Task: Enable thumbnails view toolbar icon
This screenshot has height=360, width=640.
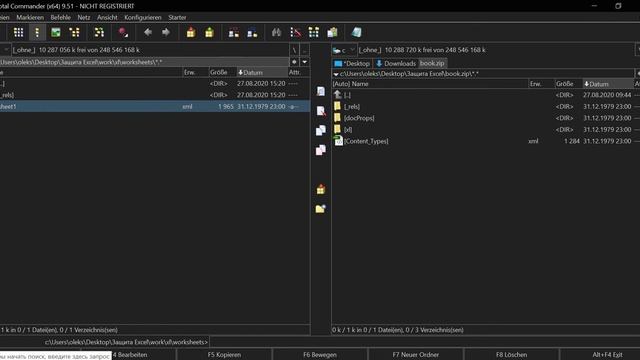Action: [x=56, y=32]
